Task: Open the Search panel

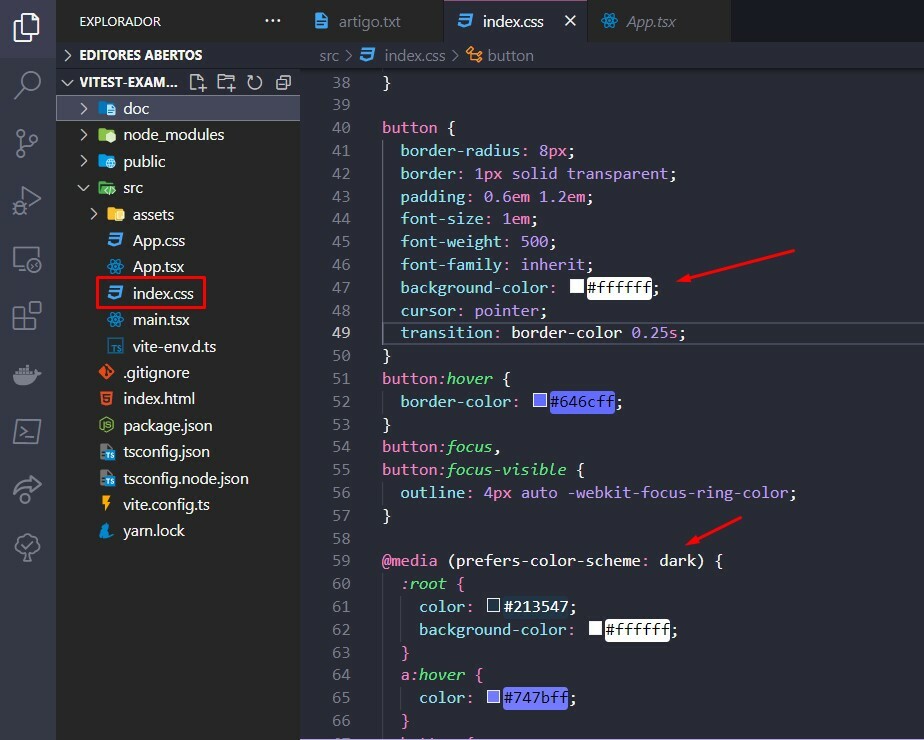Action: coord(27,86)
